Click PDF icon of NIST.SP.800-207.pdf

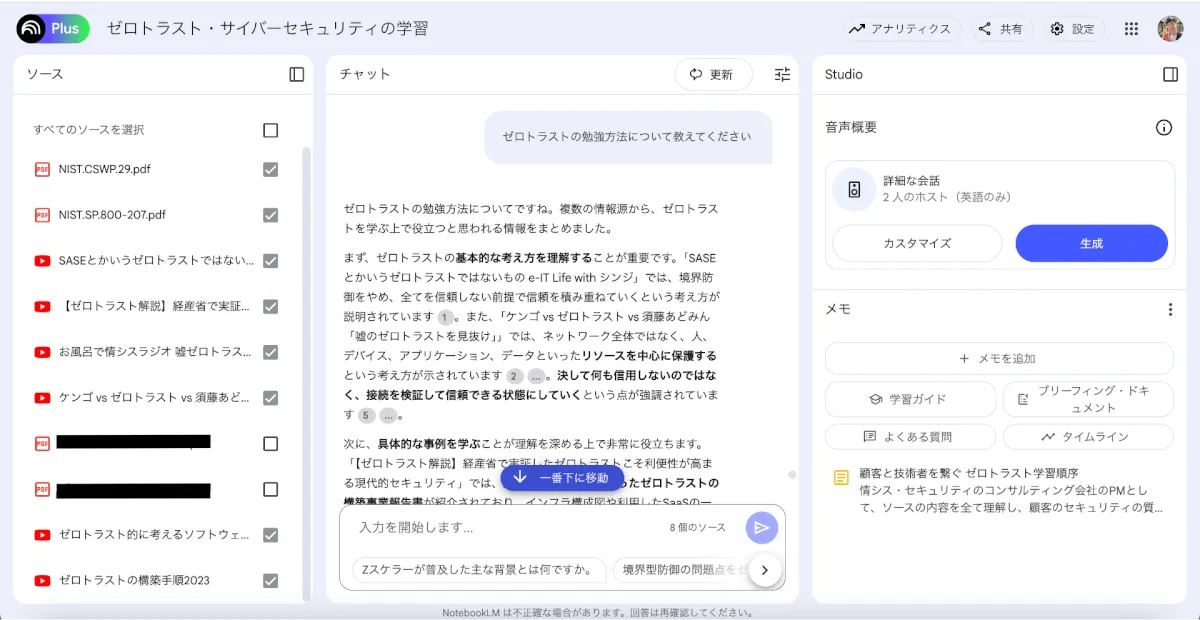[42, 215]
